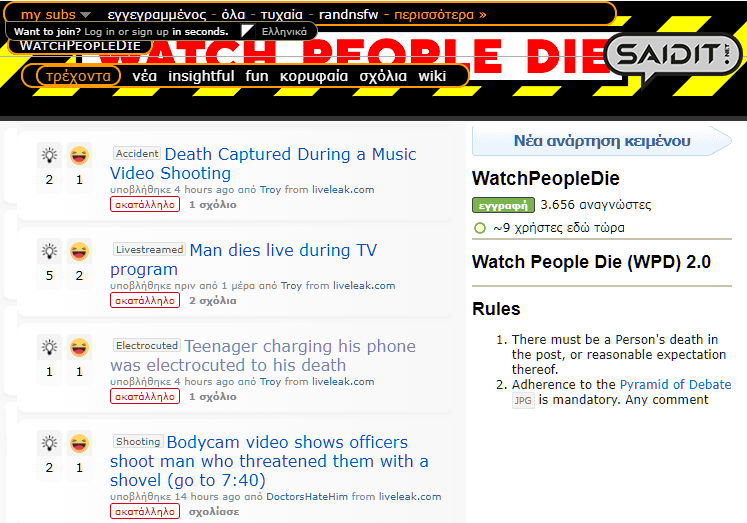Vote fun on Man dies live post
Image resolution: width=747 pixels, height=523 pixels.
79,251
